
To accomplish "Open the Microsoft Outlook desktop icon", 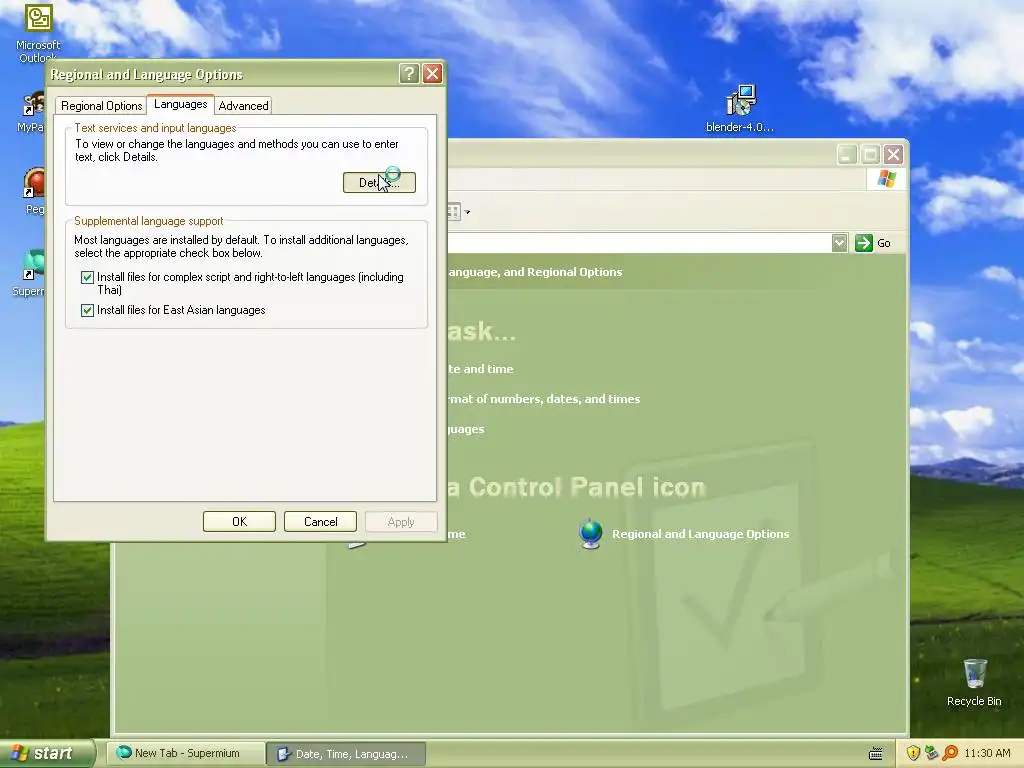I will pyautogui.click(x=38, y=33).
